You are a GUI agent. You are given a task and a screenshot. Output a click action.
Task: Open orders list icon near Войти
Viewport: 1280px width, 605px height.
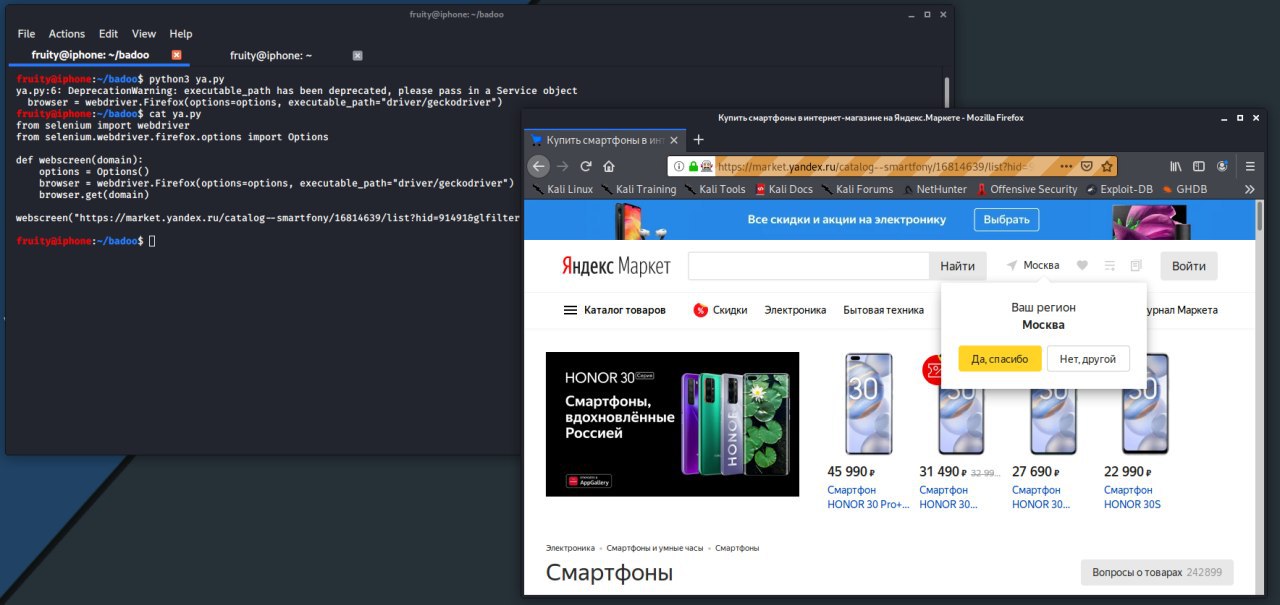click(1136, 266)
